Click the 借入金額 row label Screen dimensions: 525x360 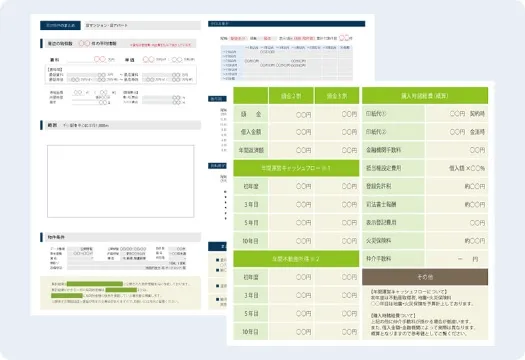coord(251,132)
